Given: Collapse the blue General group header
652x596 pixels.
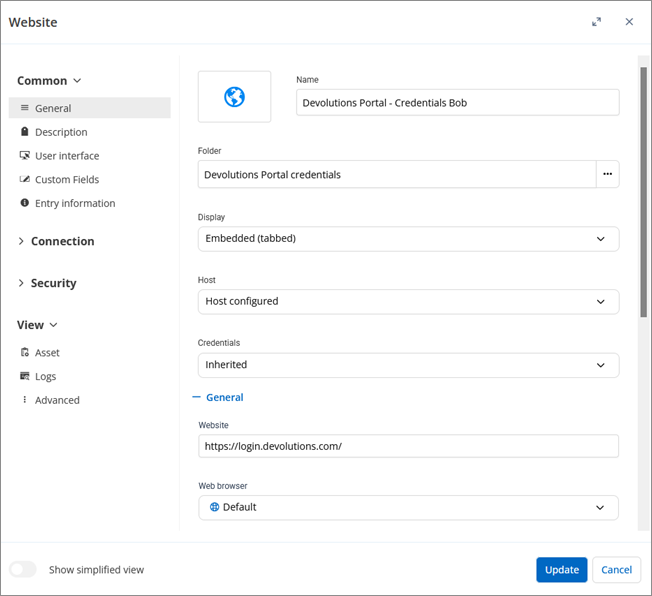Looking at the screenshot, I should (x=218, y=397).
